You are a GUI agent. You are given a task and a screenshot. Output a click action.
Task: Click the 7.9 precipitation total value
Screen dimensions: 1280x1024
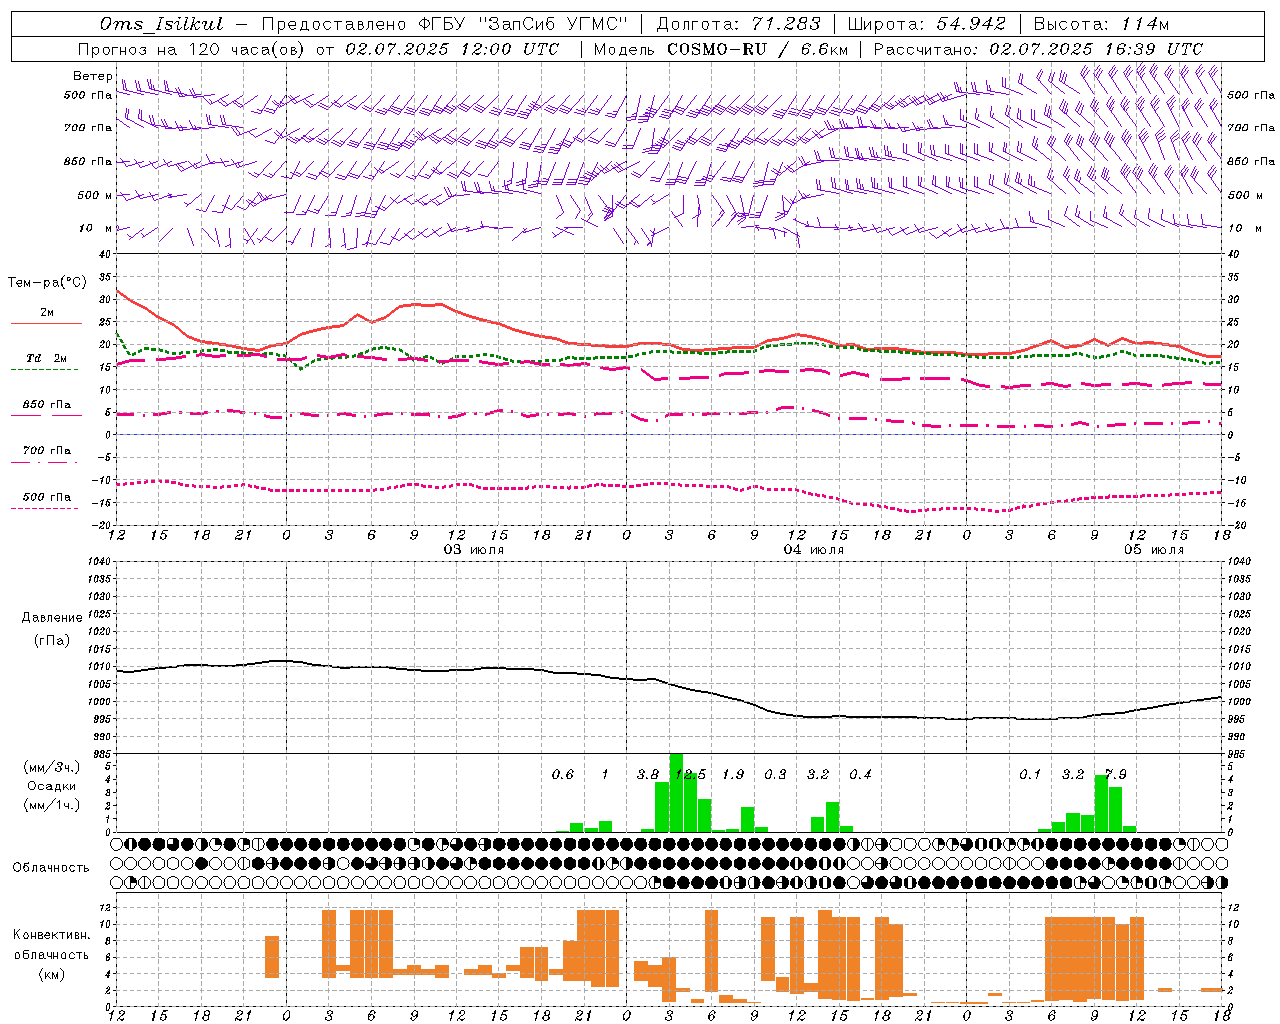1116,775
